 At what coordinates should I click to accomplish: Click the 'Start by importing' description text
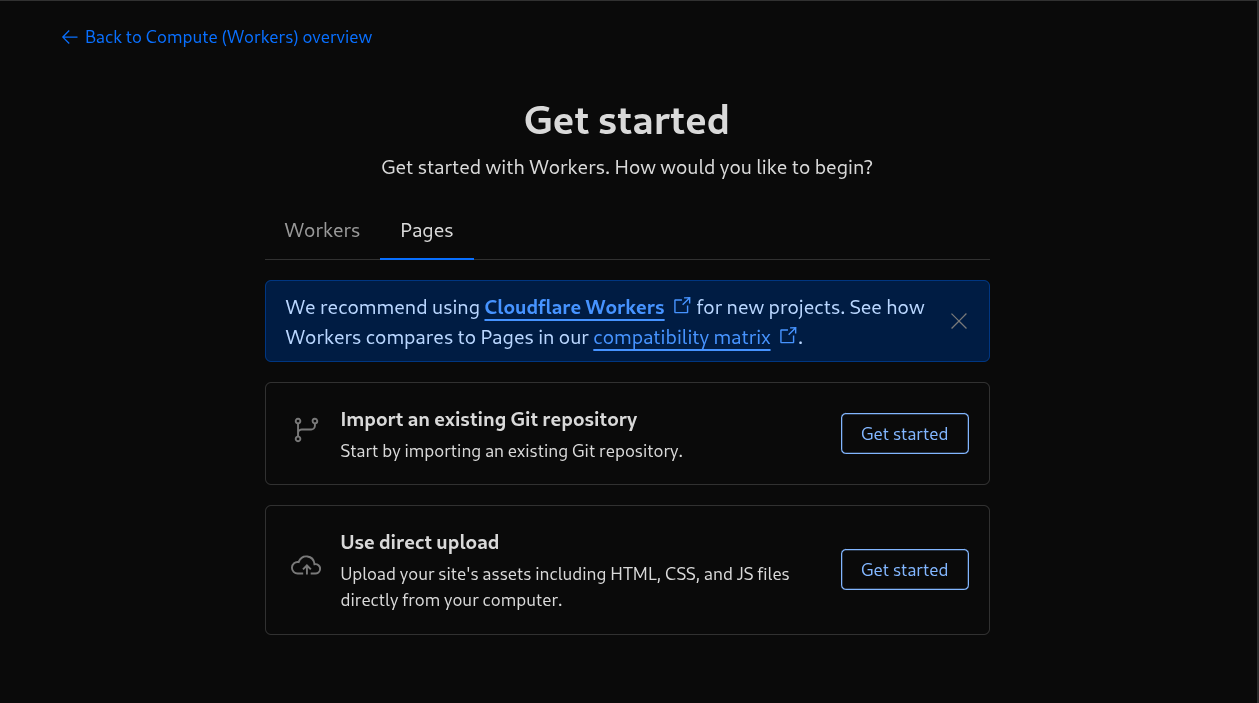tap(511, 451)
